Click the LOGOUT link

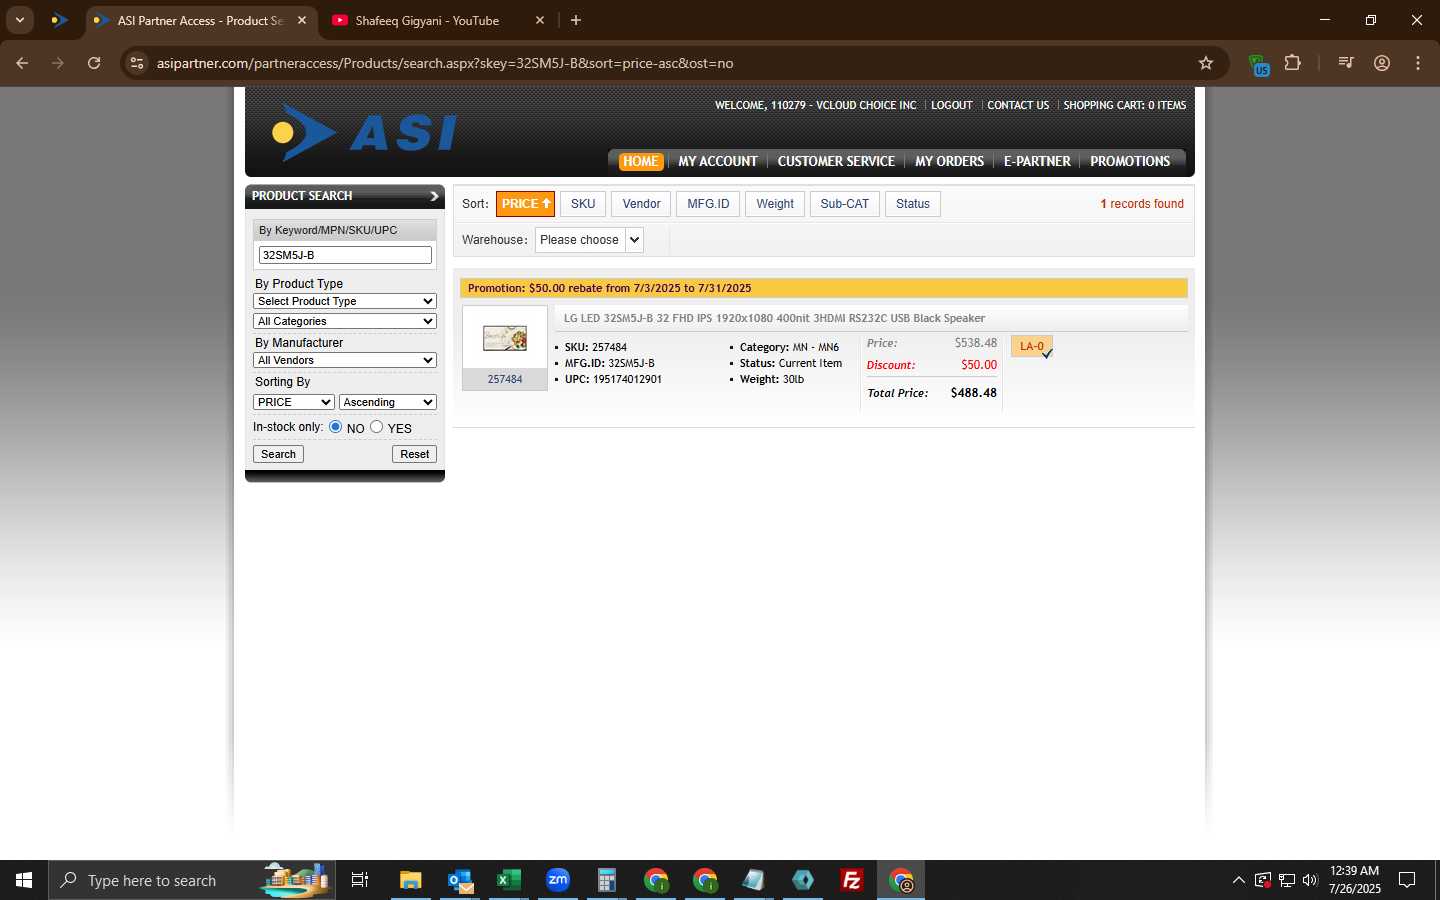[x=951, y=105]
